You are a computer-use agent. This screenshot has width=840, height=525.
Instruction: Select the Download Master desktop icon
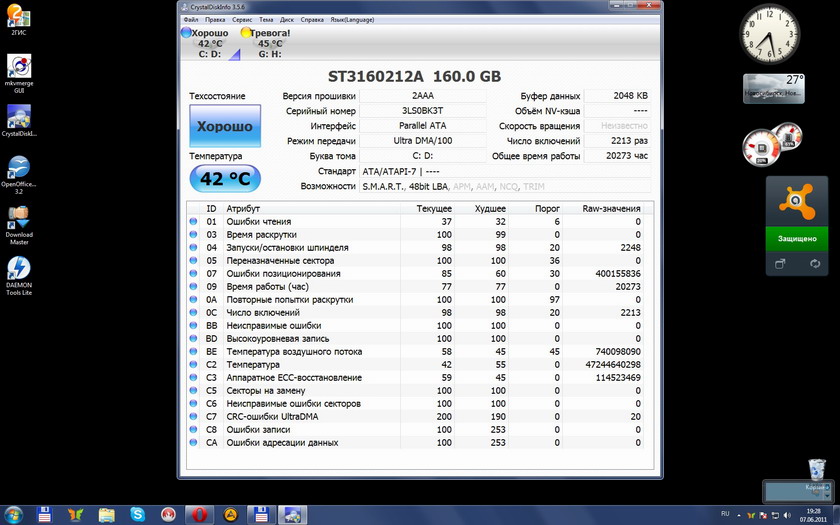pyautogui.click(x=19, y=225)
